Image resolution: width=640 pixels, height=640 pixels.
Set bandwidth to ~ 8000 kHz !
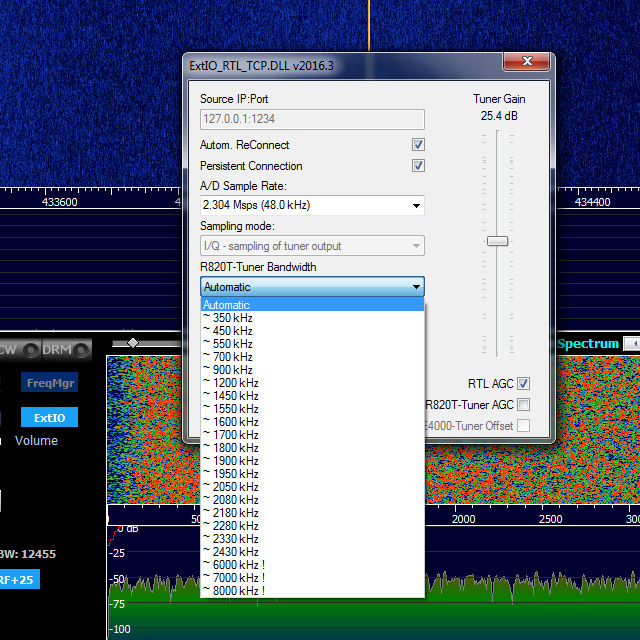(312, 591)
